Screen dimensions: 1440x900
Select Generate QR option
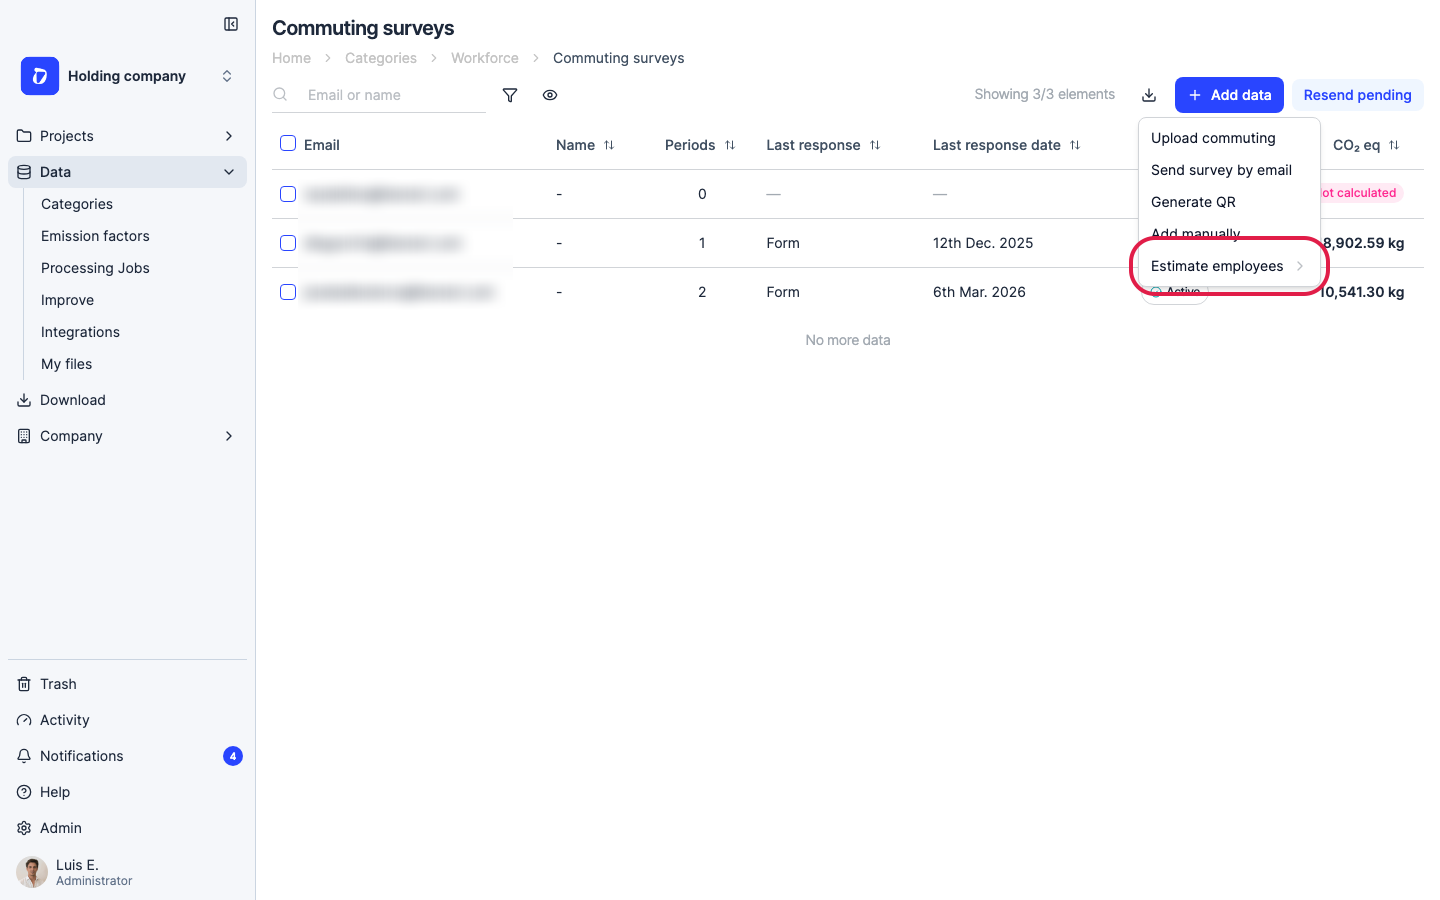1229,202
